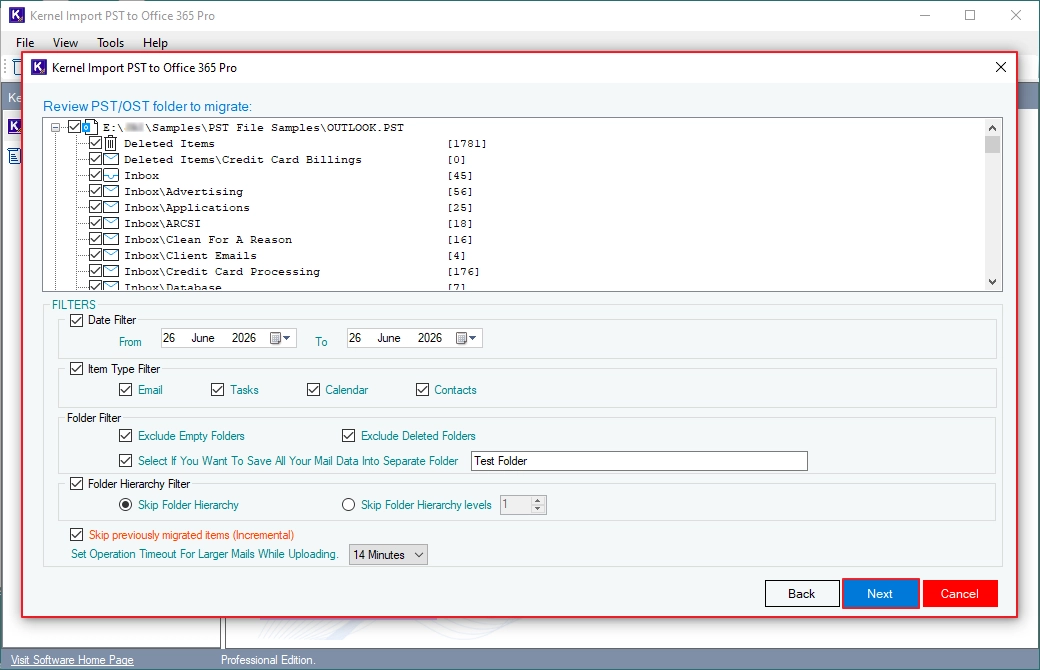Open the Help menu

point(155,42)
